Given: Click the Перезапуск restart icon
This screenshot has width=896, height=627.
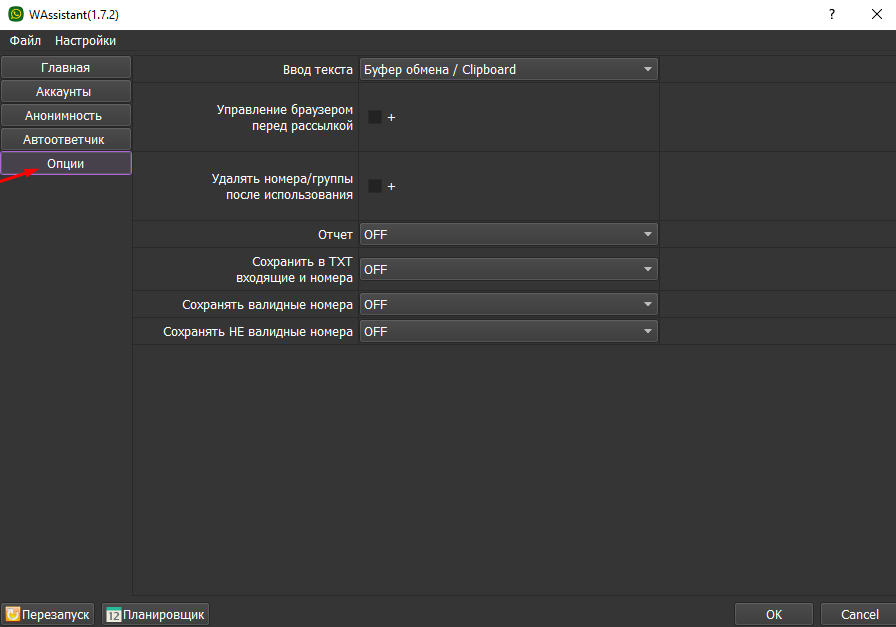Looking at the screenshot, I should [x=13, y=615].
